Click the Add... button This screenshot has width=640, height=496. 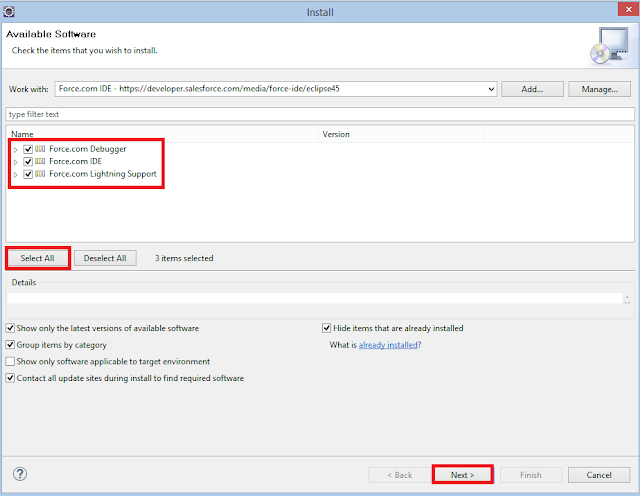(532, 89)
